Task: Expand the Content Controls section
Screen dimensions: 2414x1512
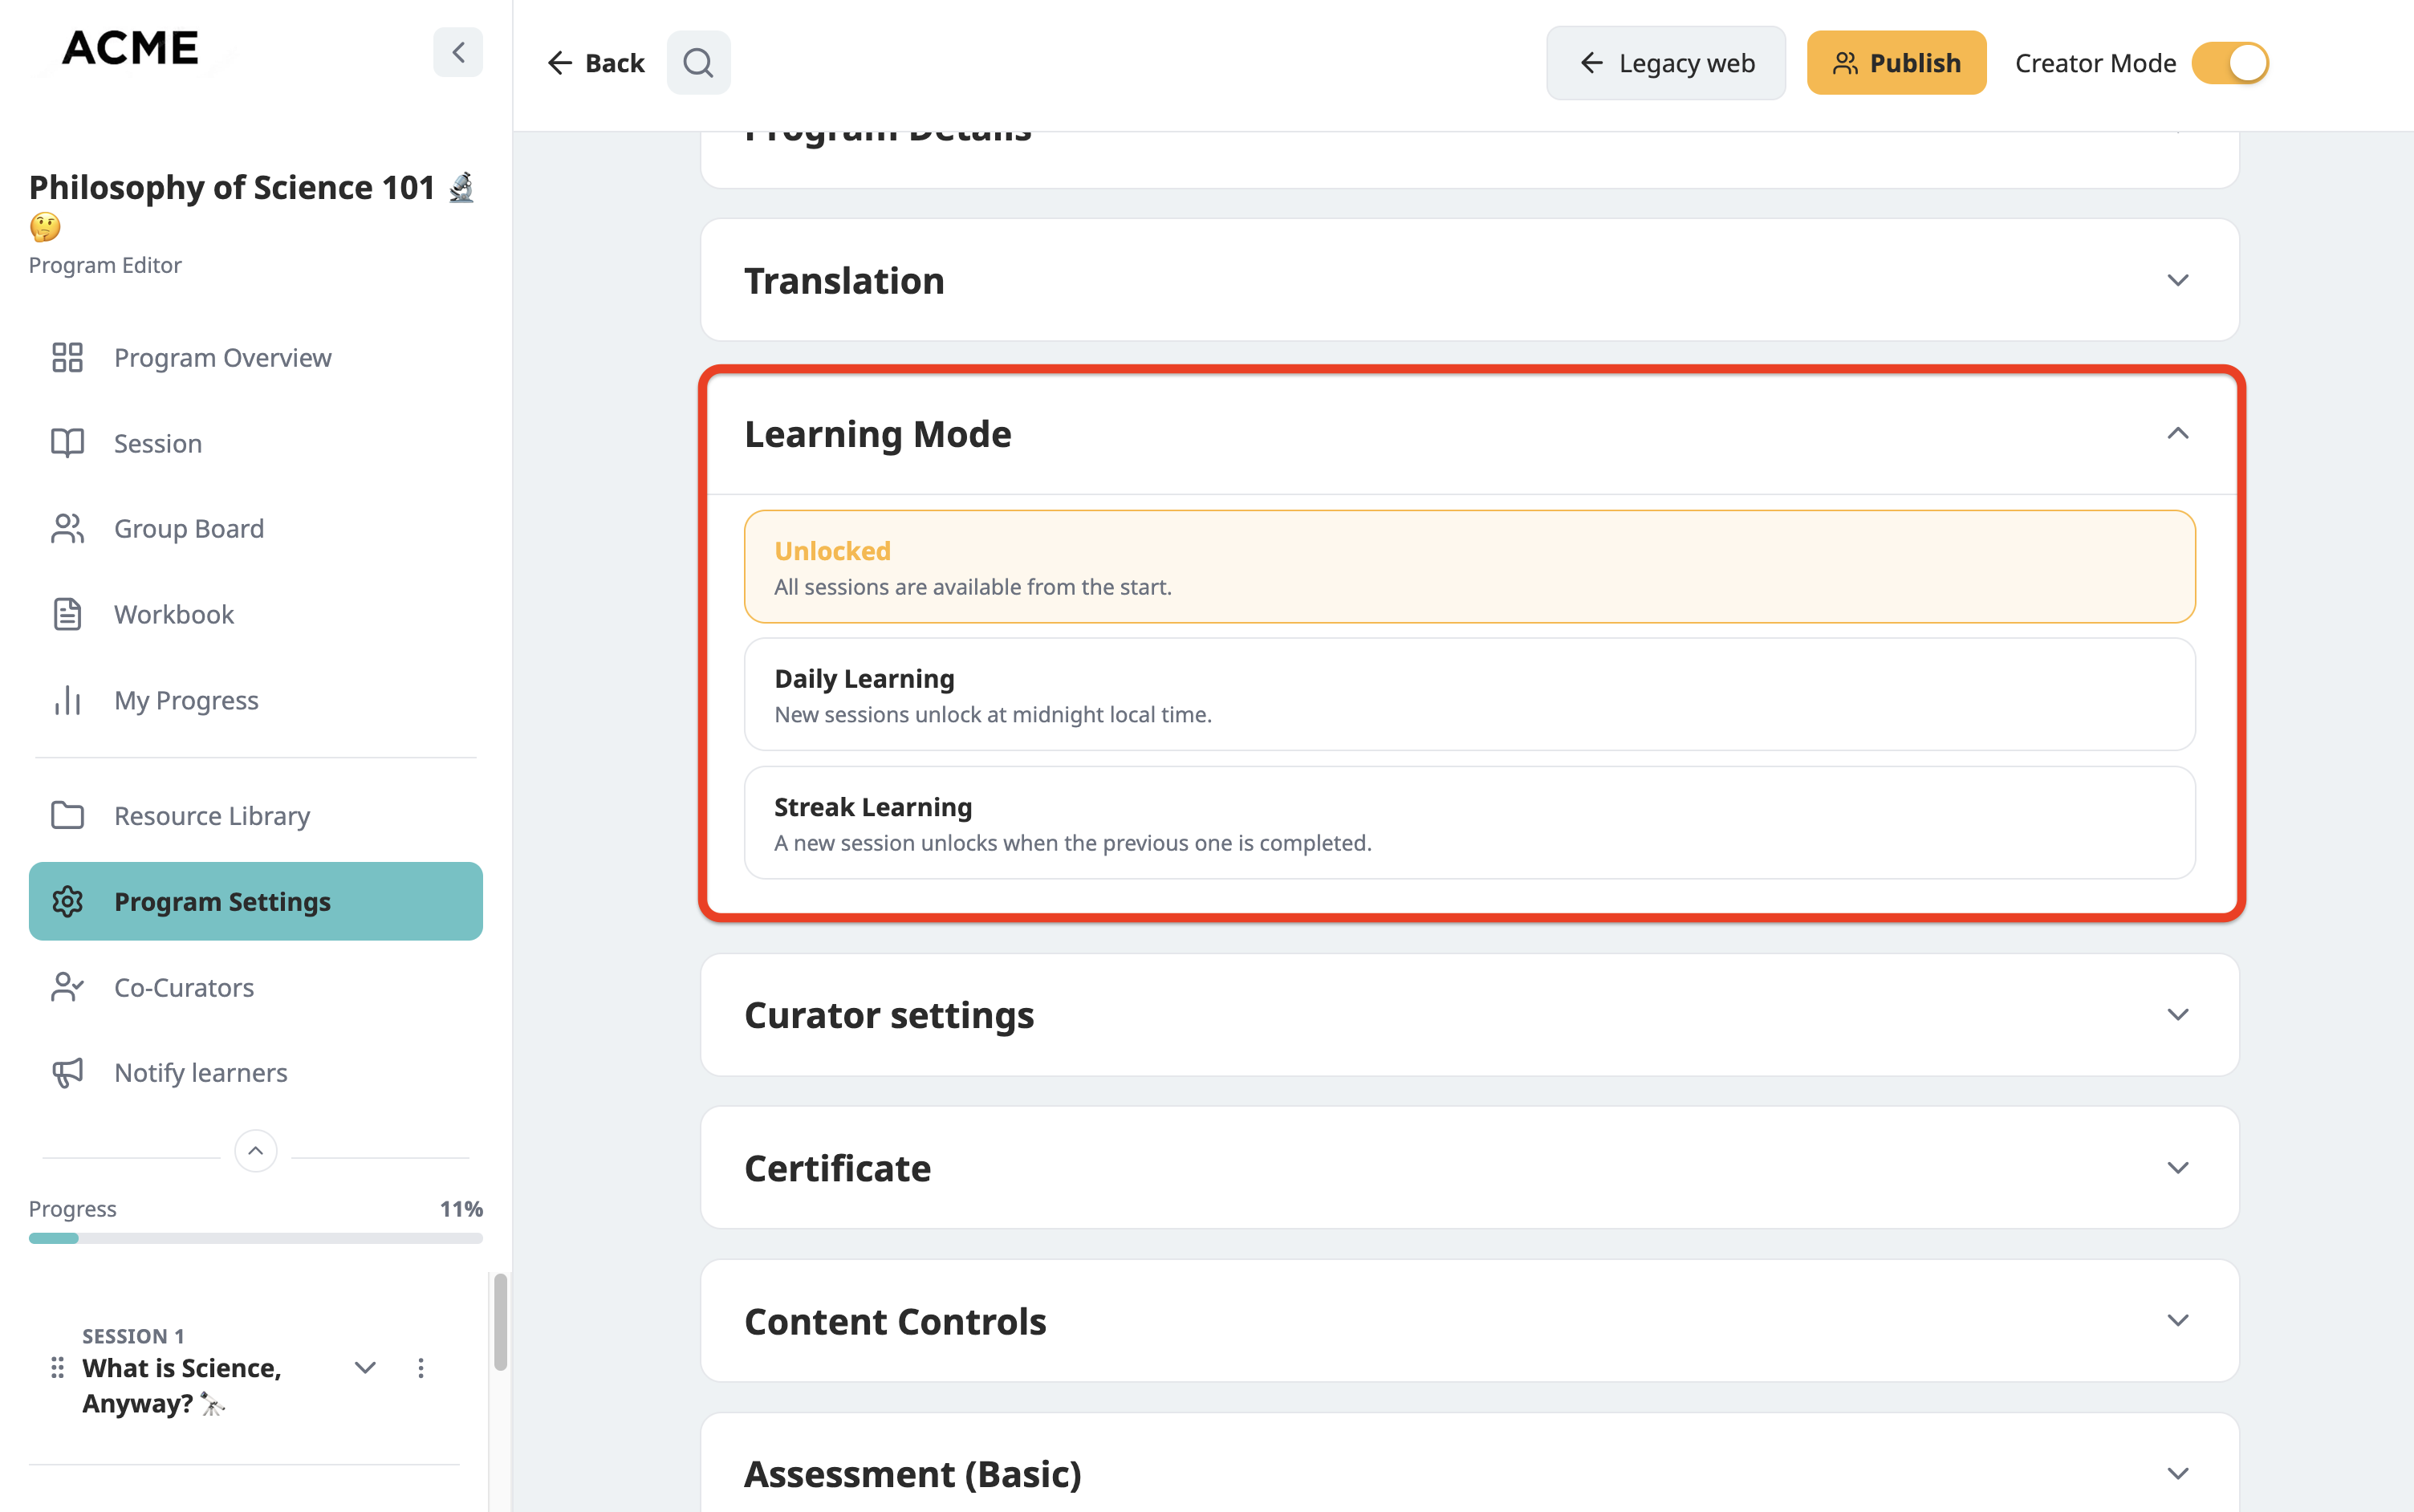Action: (2178, 1321)
